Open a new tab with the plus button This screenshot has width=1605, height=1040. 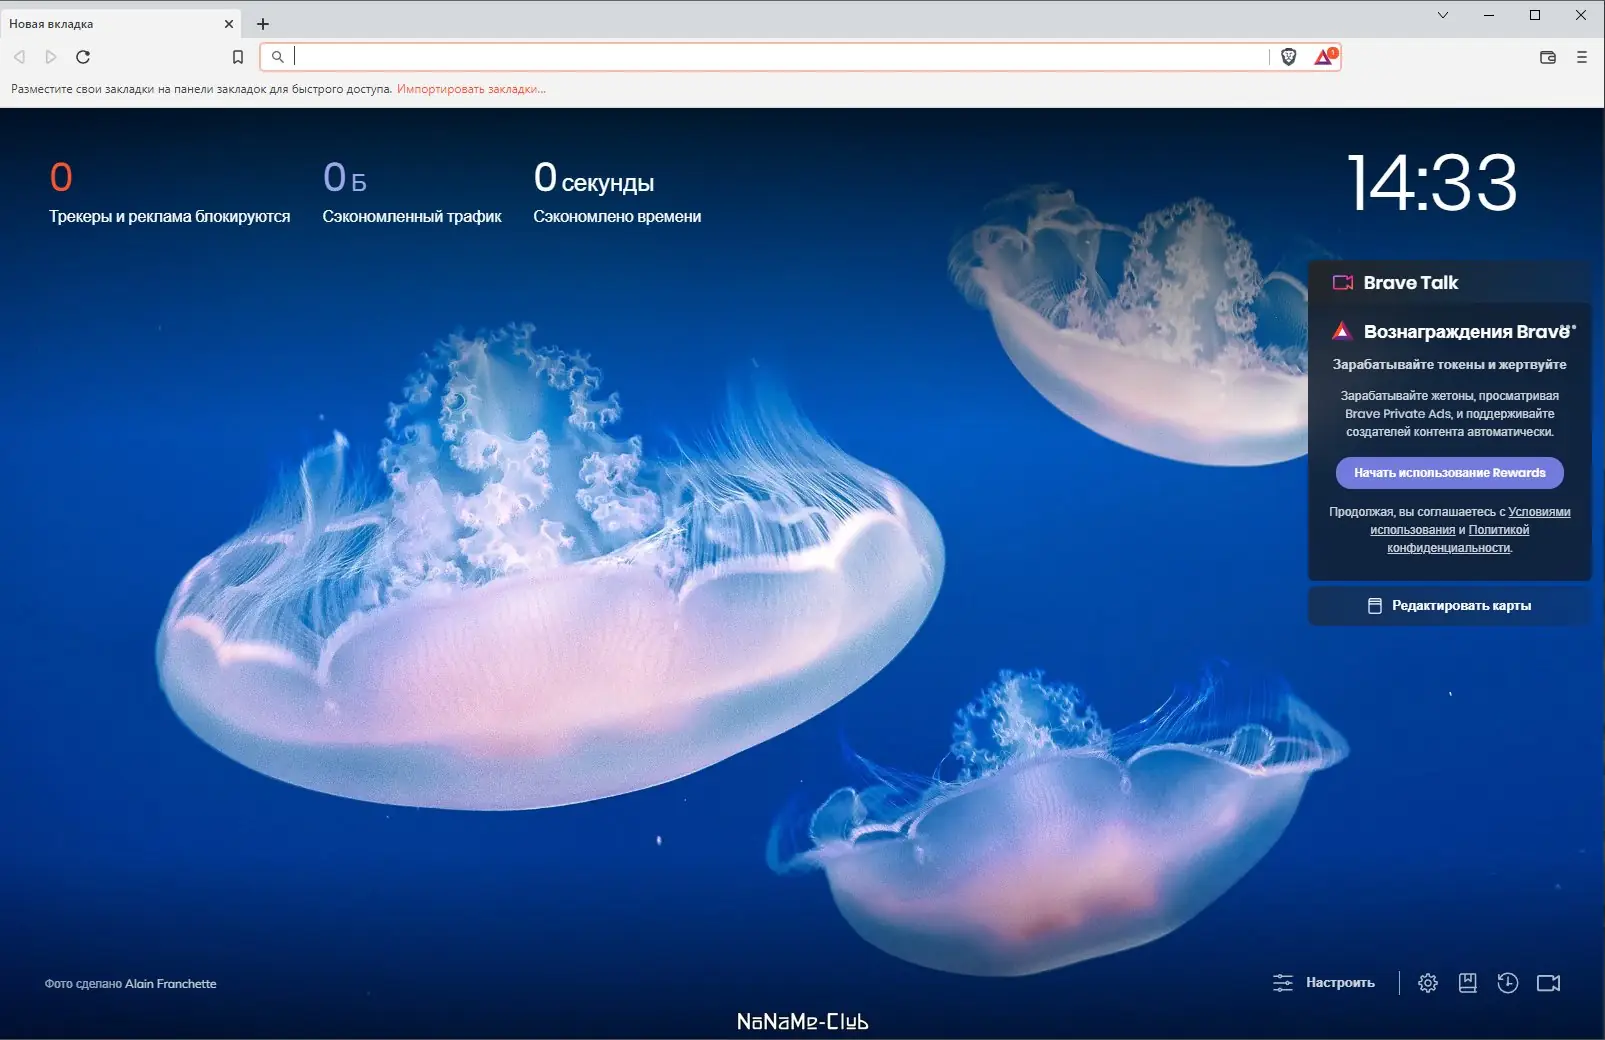tap(263, 23)
